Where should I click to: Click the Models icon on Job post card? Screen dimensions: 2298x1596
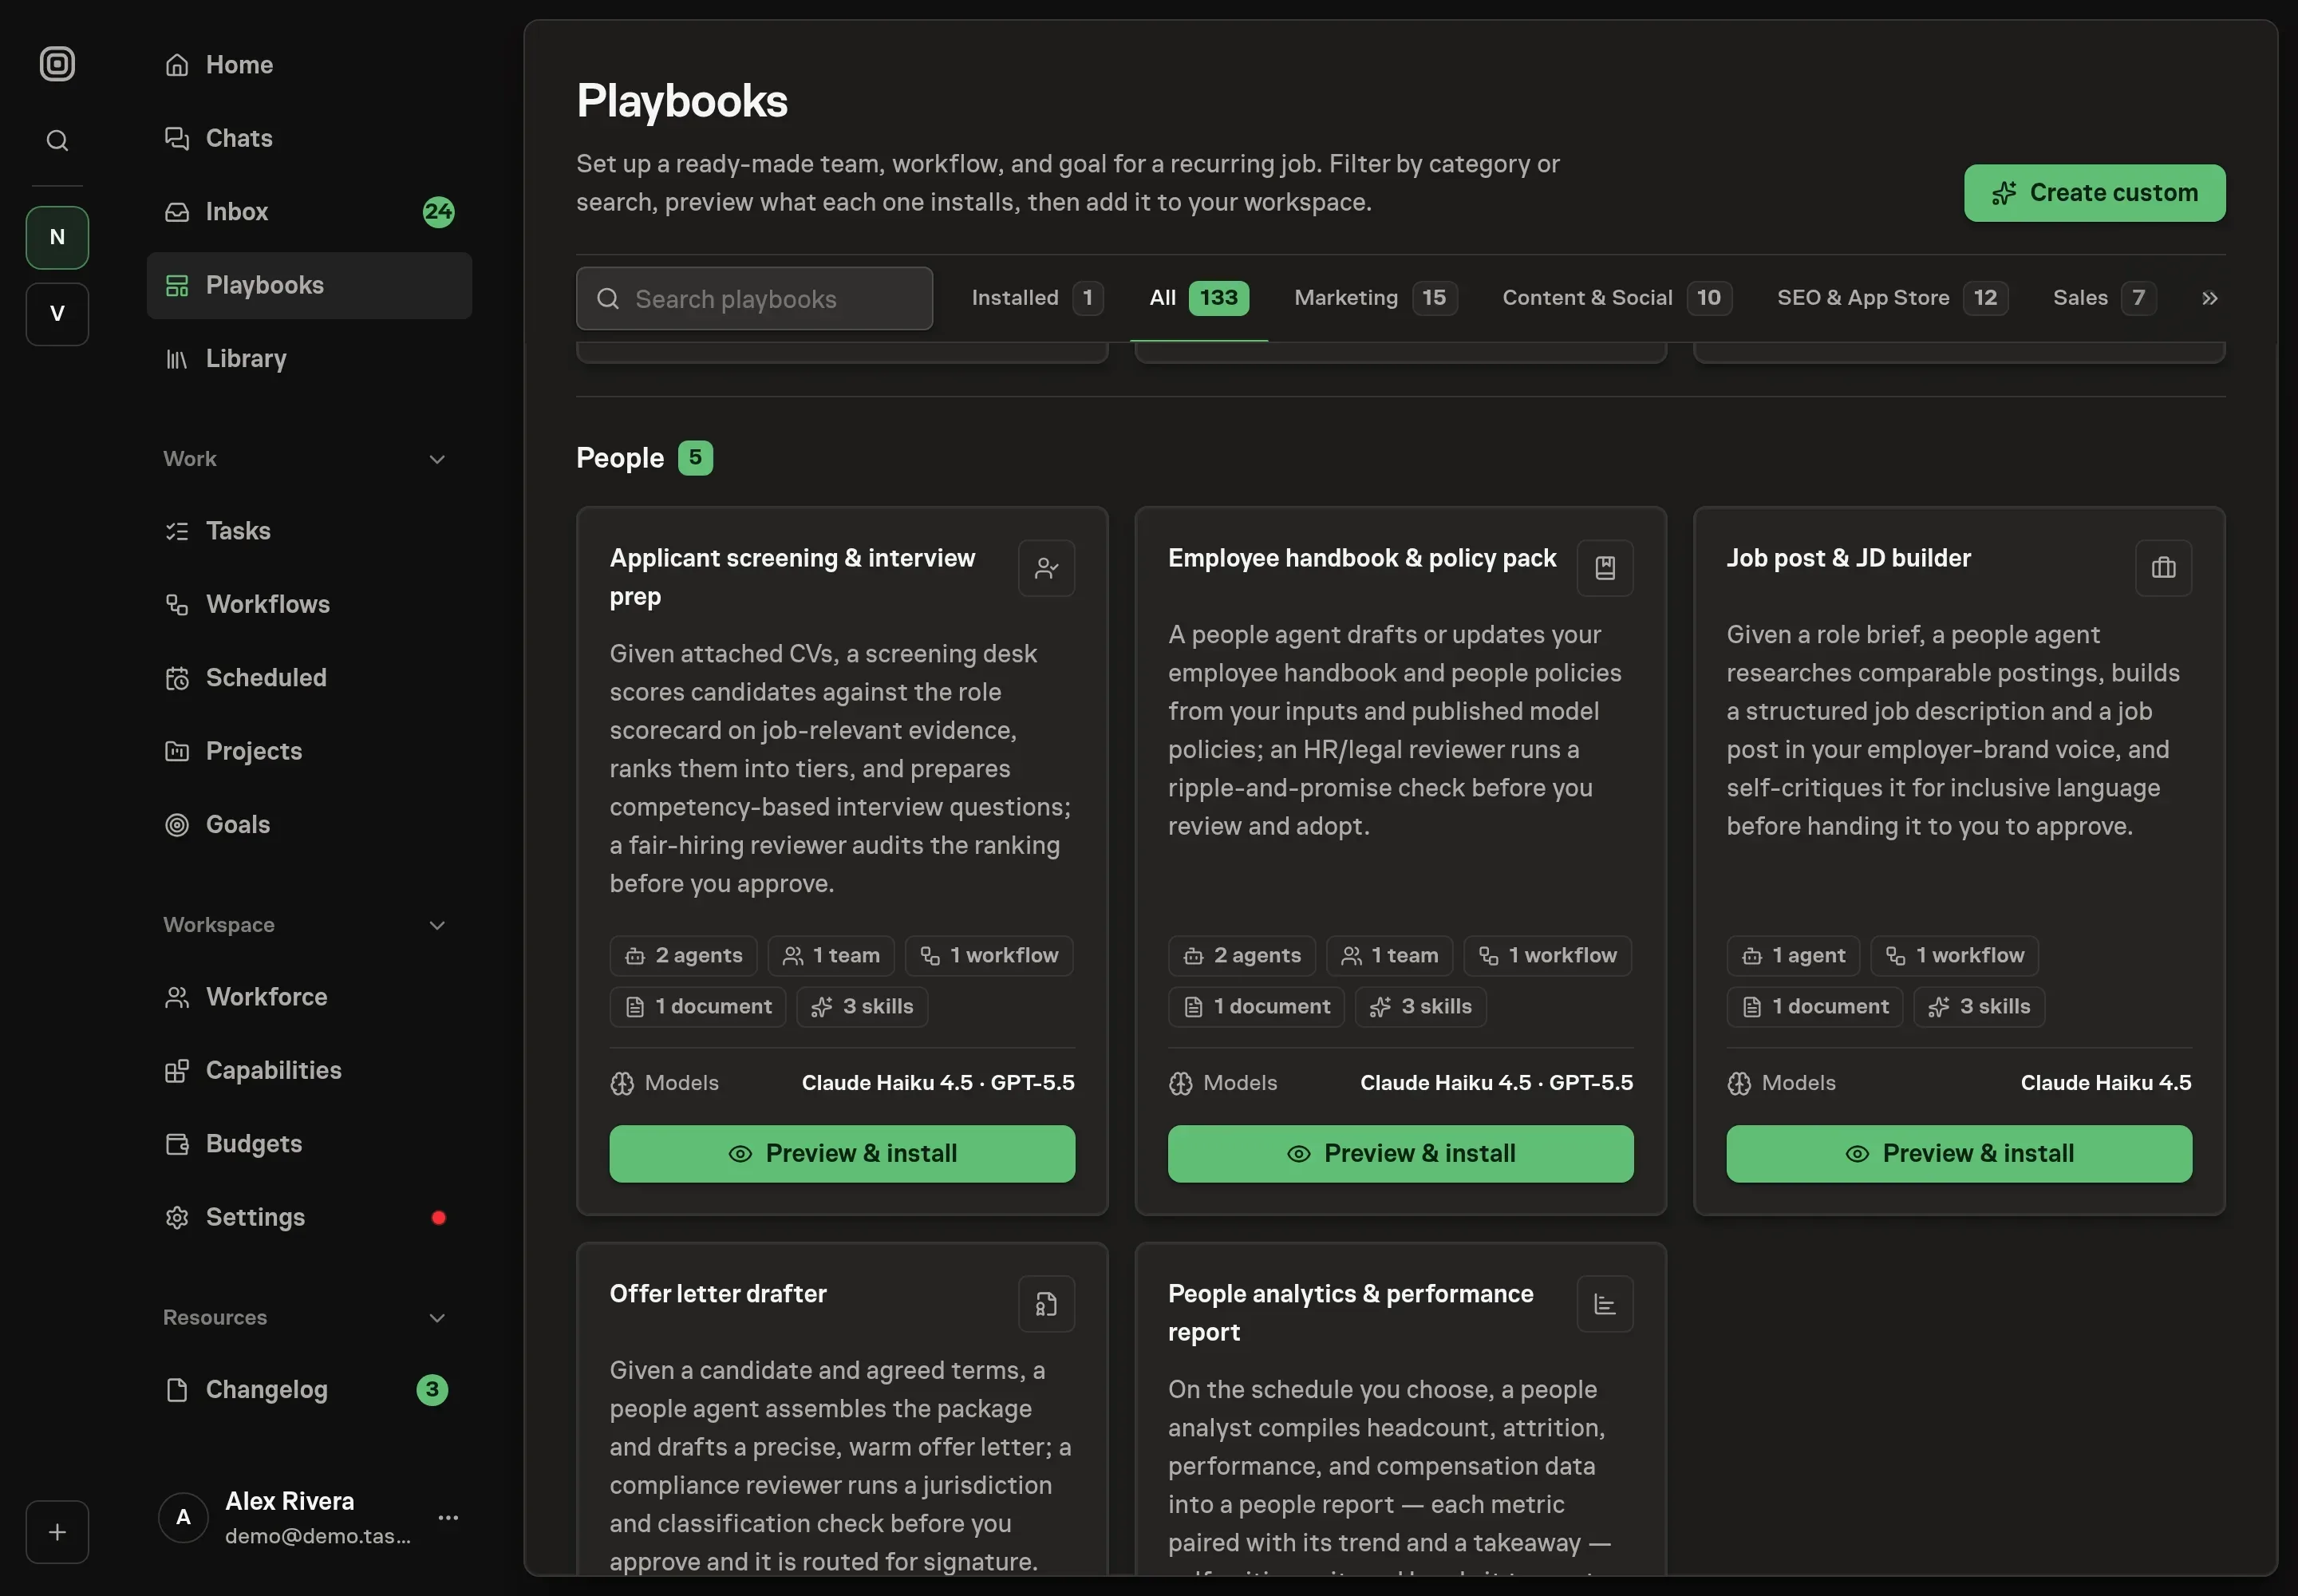(x=1739, y=1084)
